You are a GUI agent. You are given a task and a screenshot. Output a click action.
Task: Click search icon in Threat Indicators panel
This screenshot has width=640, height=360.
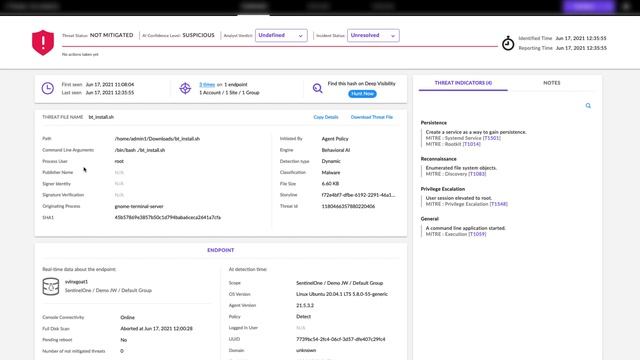588,106
